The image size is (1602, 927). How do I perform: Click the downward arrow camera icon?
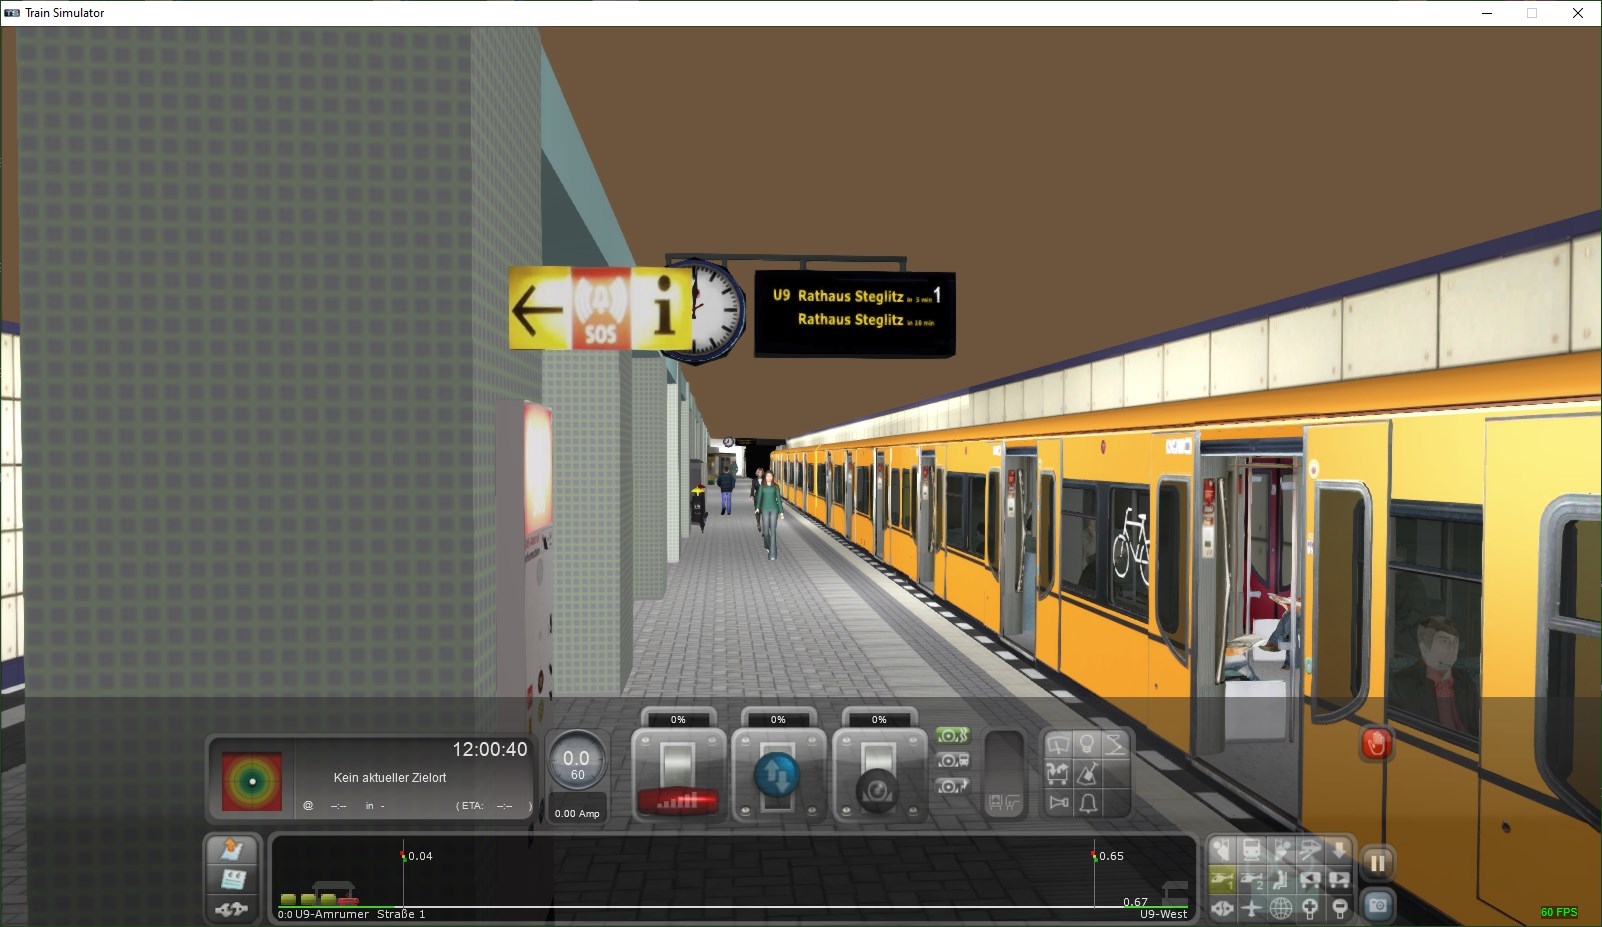(1338, 851)
